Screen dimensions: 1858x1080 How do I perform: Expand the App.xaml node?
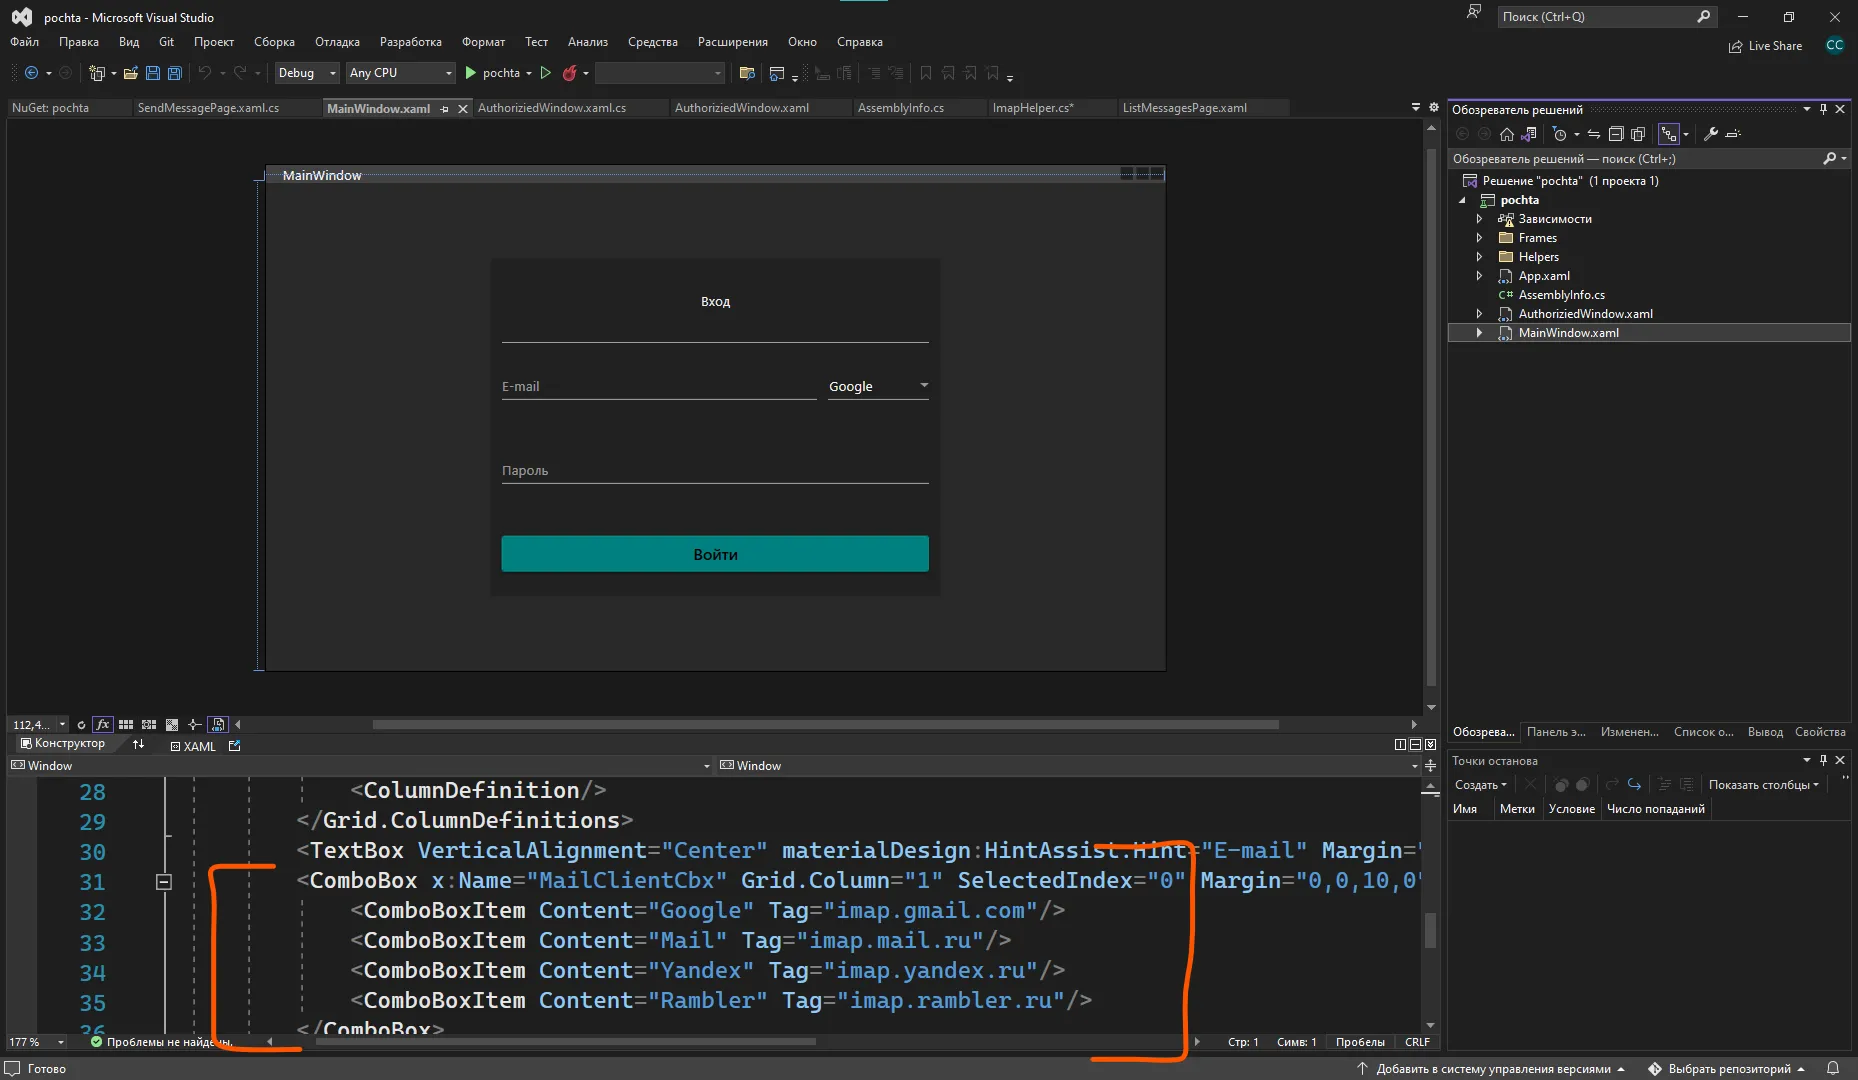click(1480, 276)
